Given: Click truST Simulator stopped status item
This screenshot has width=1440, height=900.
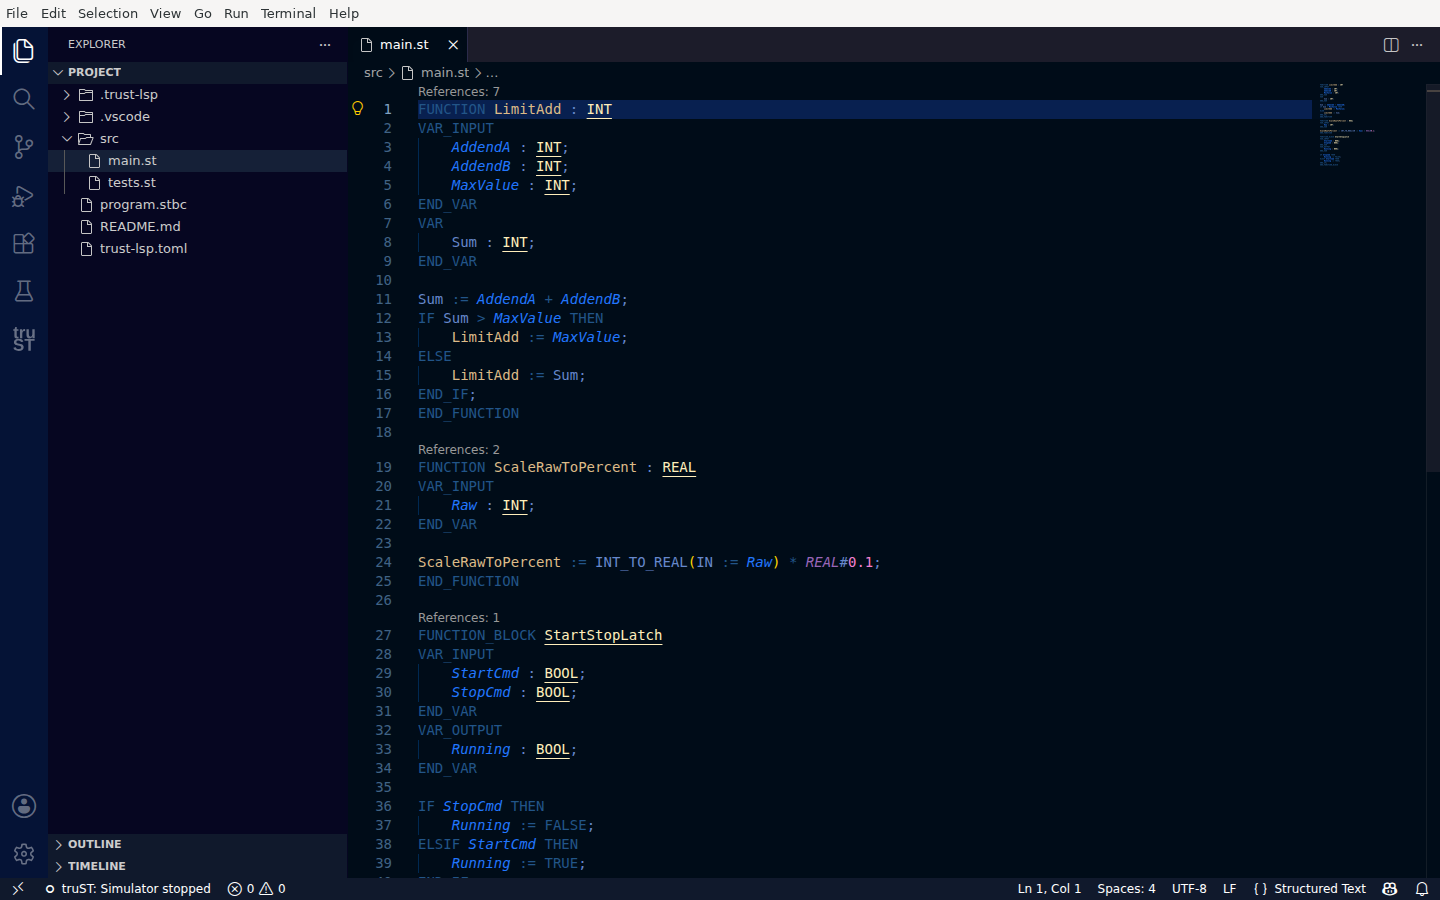Looking at the screenshot, I should click(x=128, y=888).
